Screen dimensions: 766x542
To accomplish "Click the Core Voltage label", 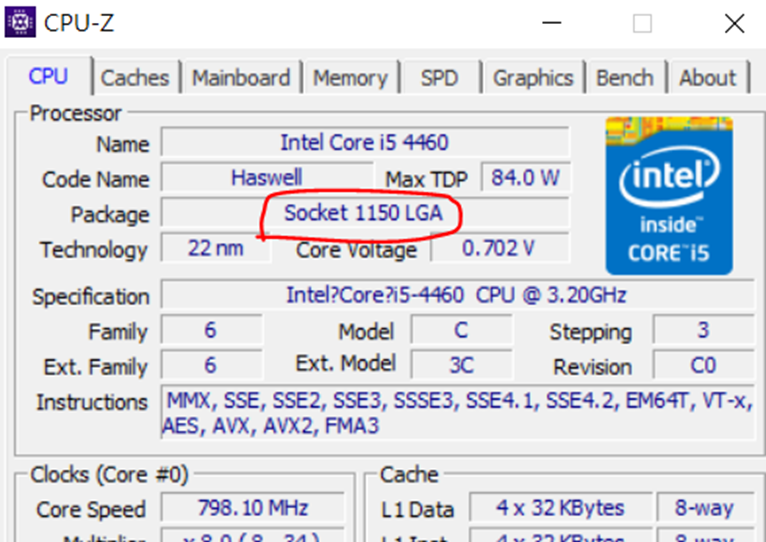I will [356, 250].
